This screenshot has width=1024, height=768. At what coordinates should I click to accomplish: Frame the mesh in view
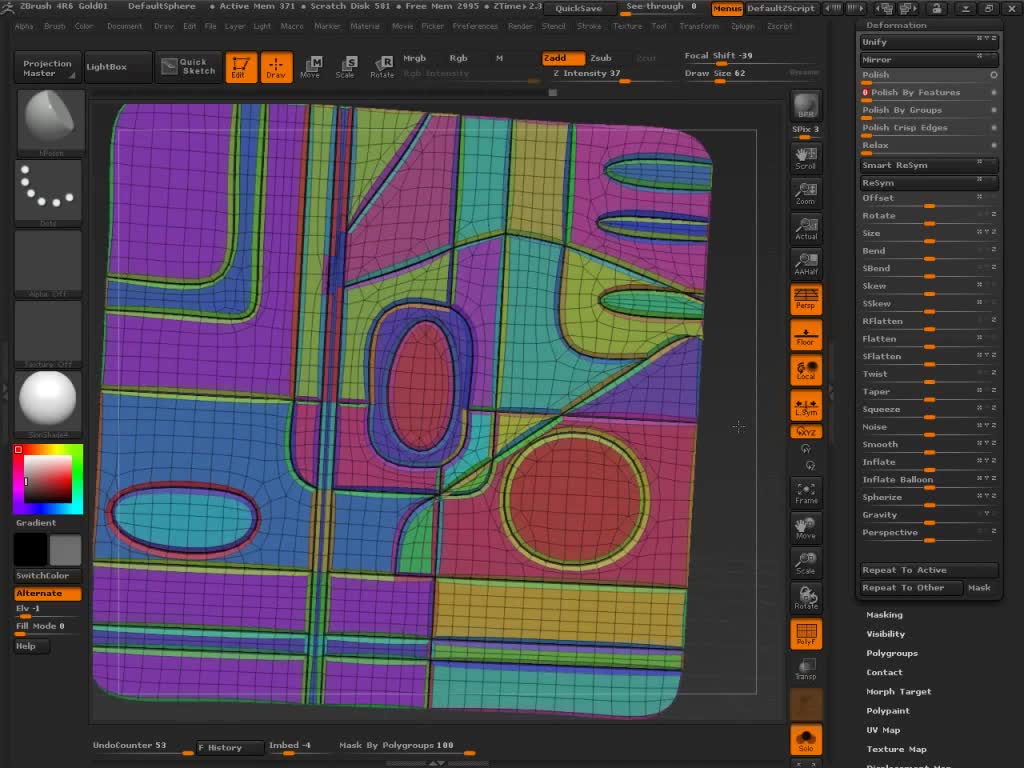pyautogui.click(x=806, y=492)
